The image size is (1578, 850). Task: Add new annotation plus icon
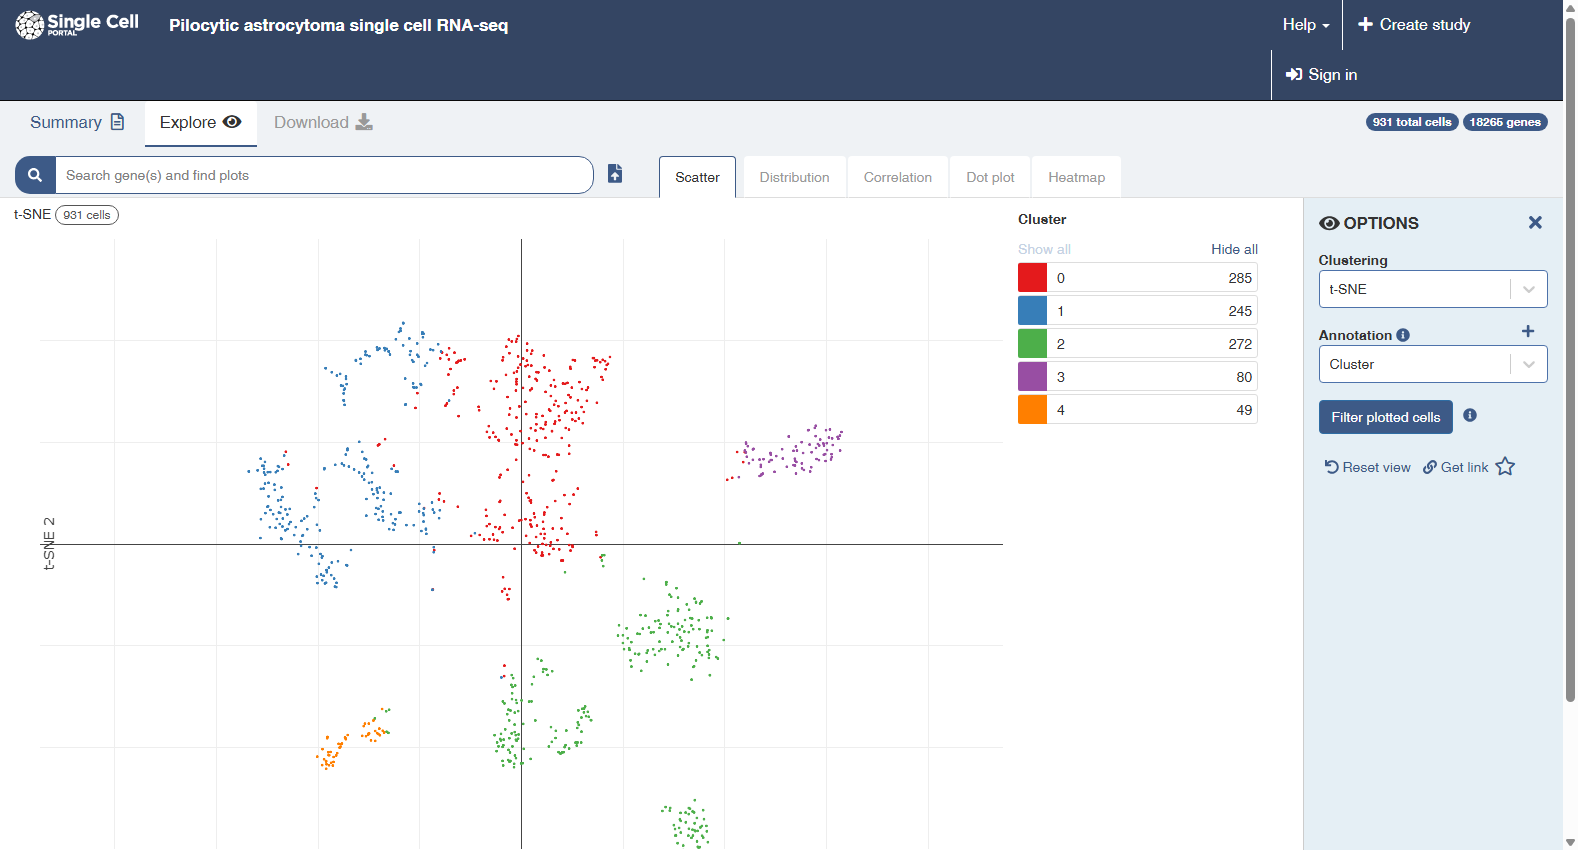(1527, 331)
